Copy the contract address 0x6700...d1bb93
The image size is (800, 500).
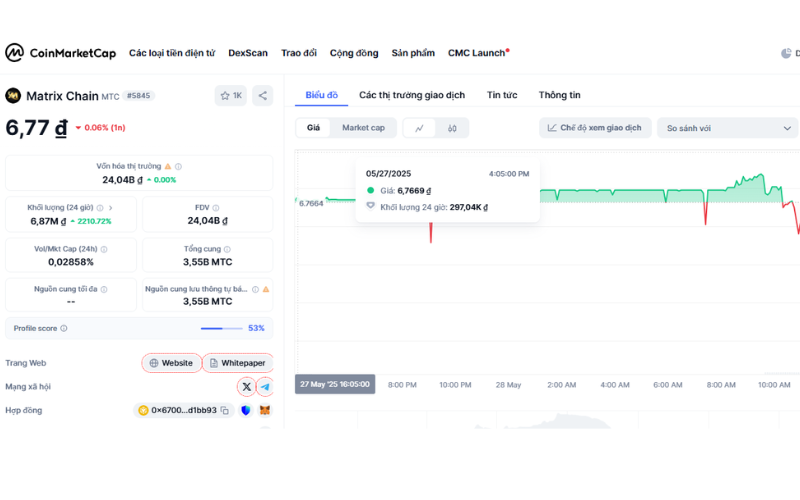(225, 410)
